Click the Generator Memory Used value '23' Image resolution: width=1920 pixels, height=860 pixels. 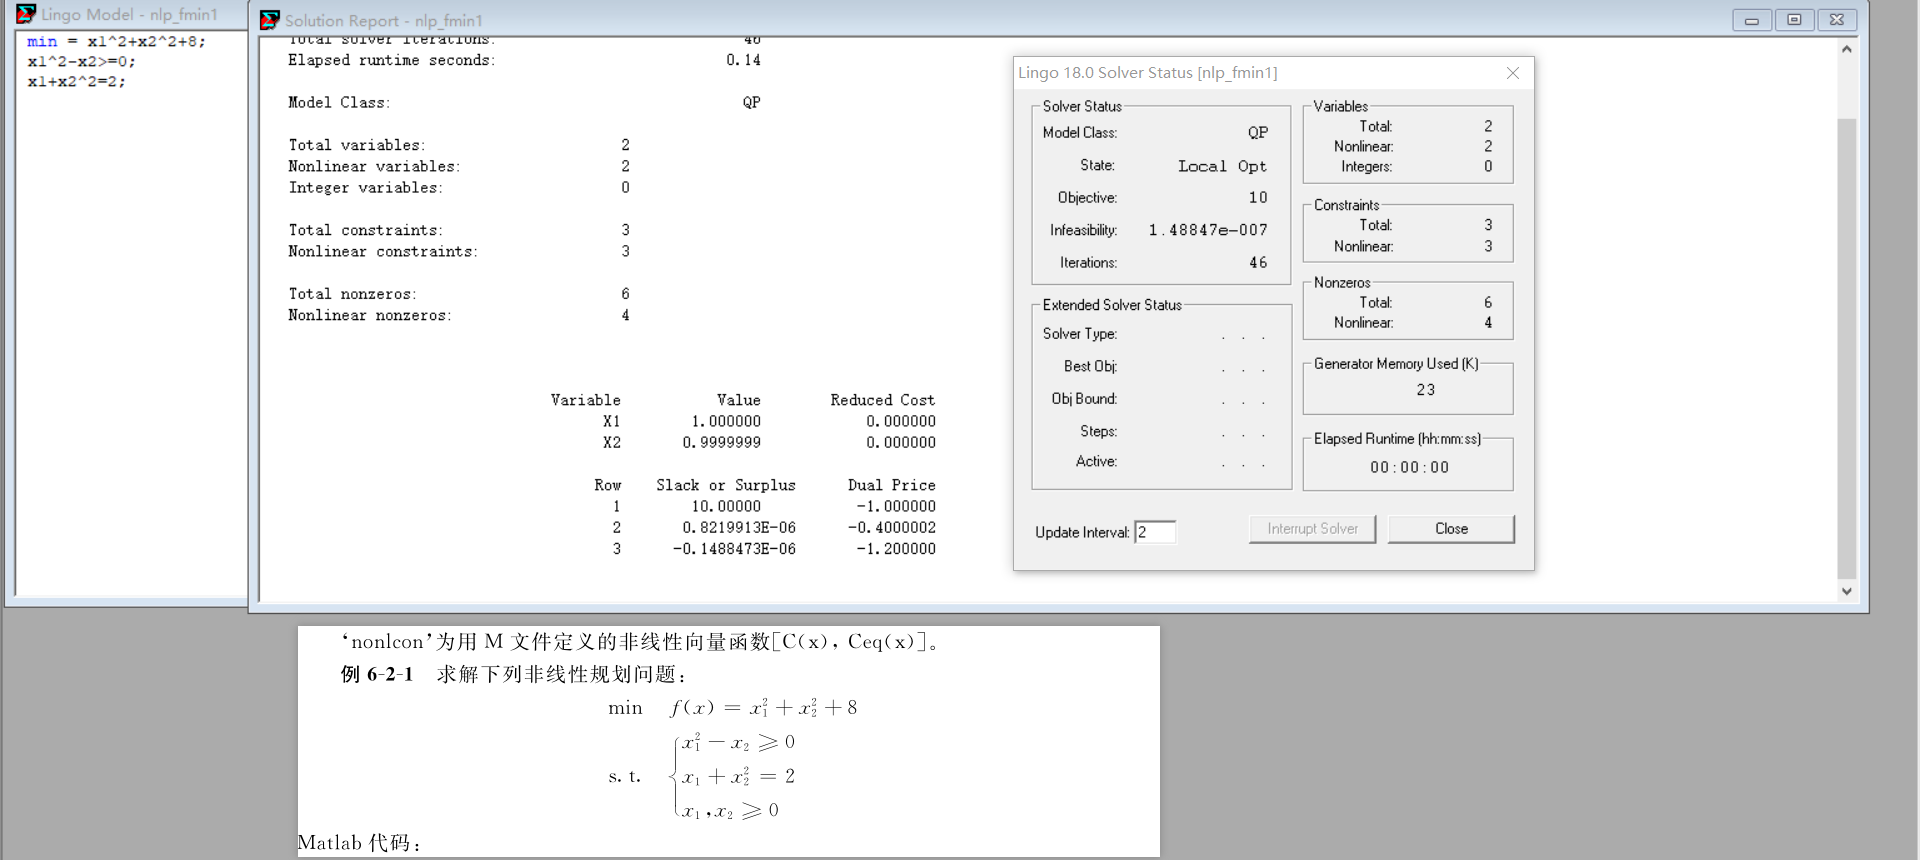point(1426,390)
